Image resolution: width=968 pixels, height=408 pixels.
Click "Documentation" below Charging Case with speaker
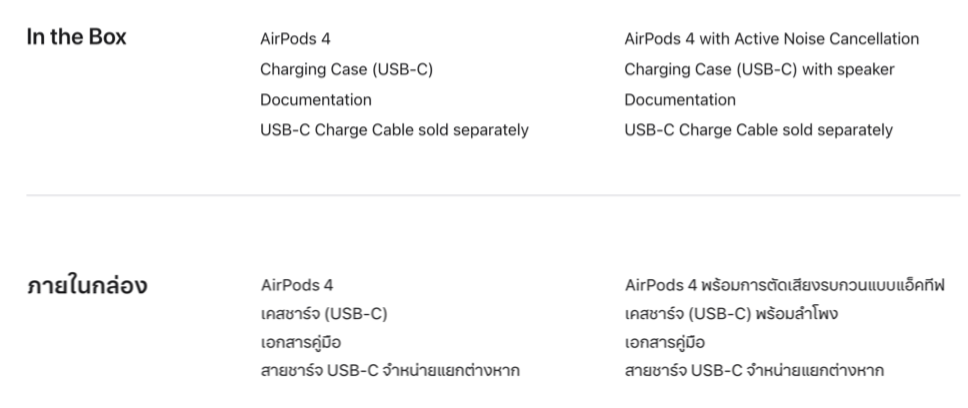pos(680,100)
